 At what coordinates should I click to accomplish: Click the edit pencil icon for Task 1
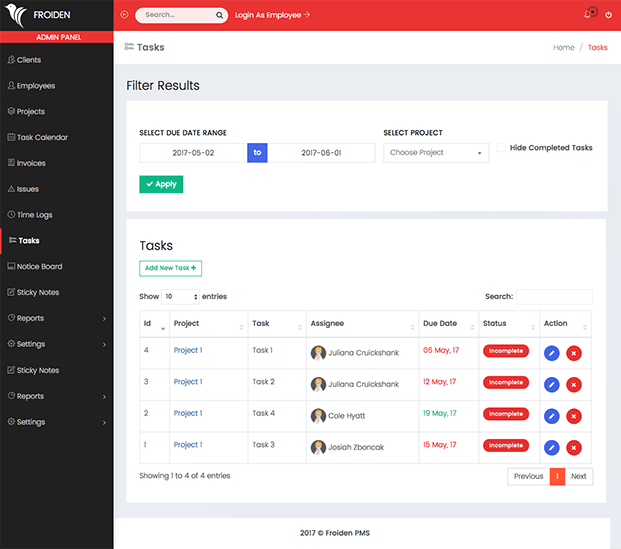[551, 353]
